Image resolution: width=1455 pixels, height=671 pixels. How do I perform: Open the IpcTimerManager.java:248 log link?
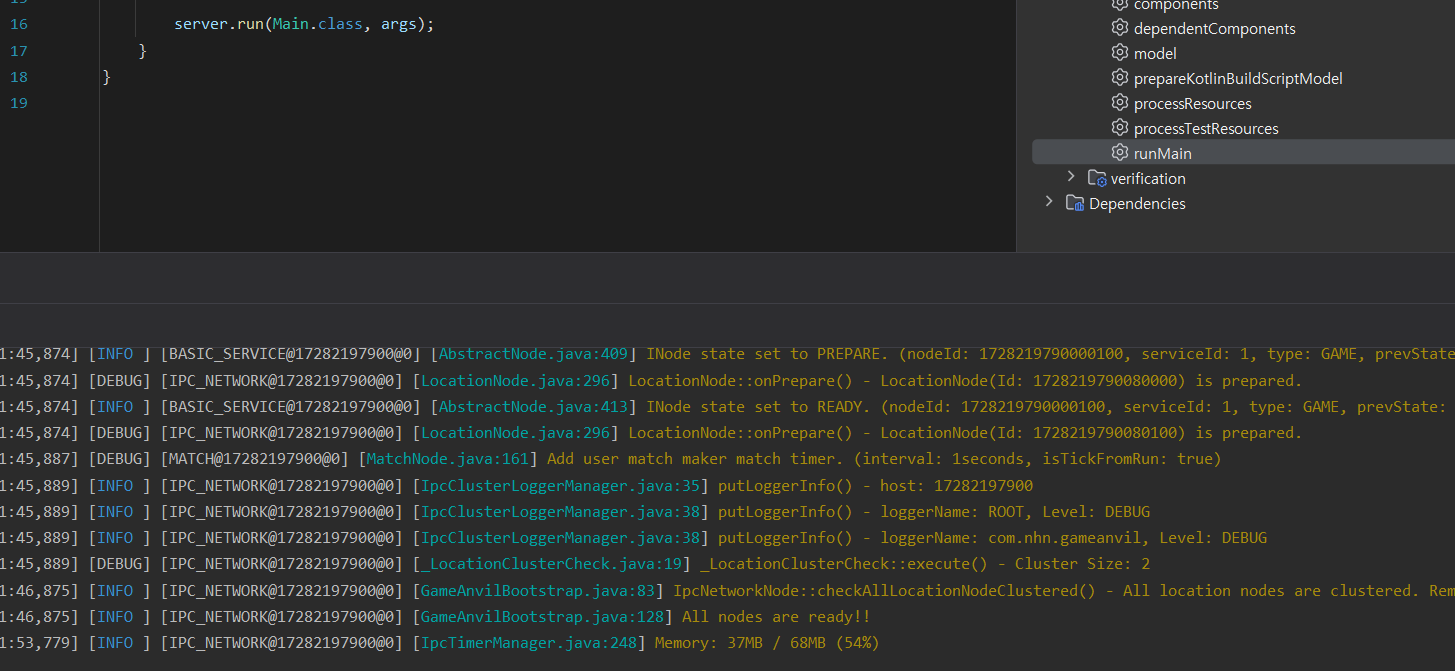(x=529, y=643)
